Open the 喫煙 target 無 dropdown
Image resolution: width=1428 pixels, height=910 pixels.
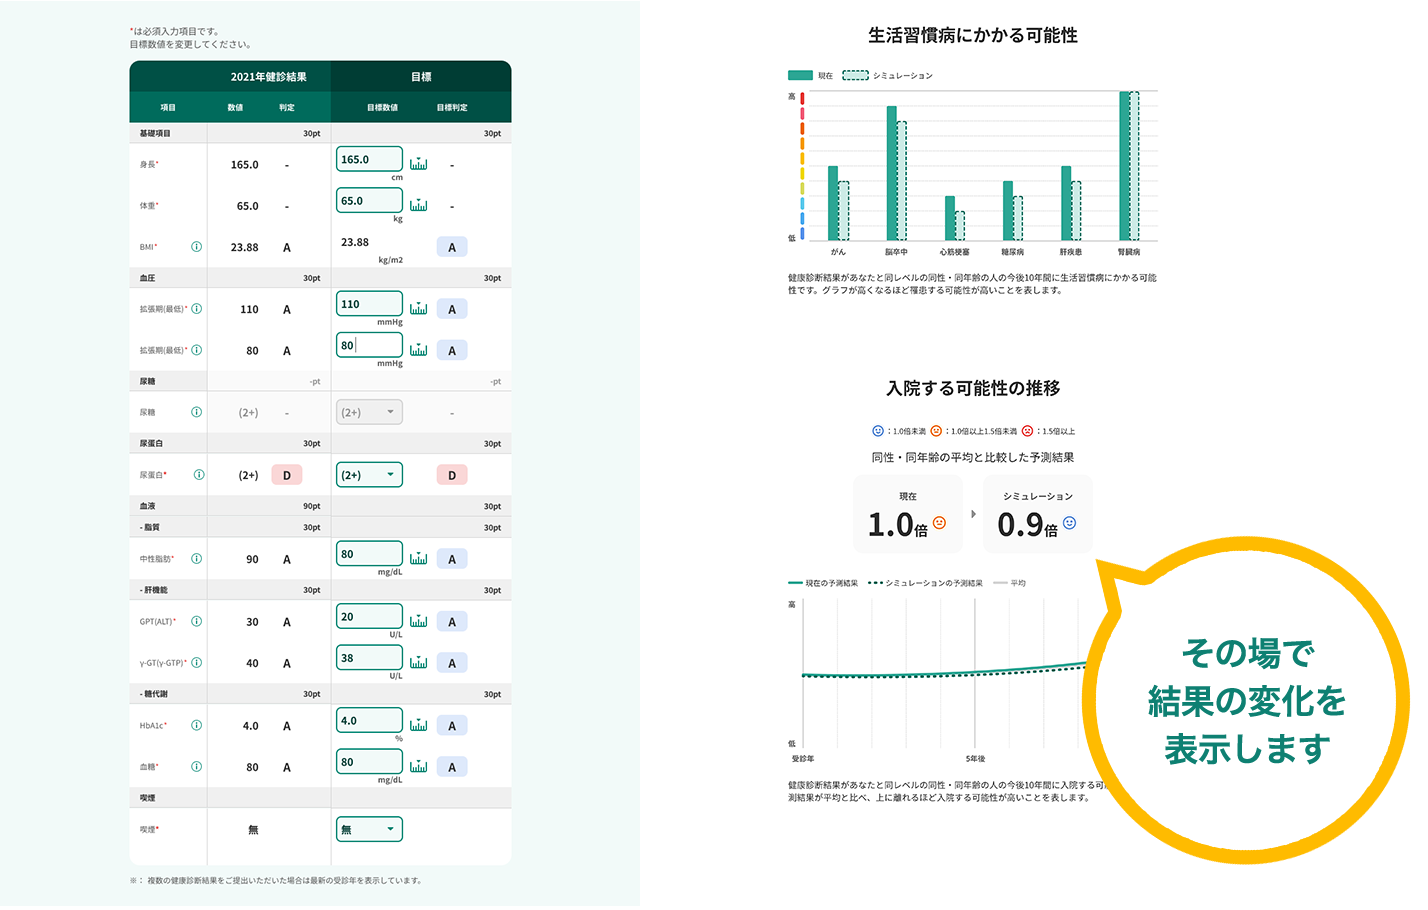pyautogui.click(x=369, y=829)
